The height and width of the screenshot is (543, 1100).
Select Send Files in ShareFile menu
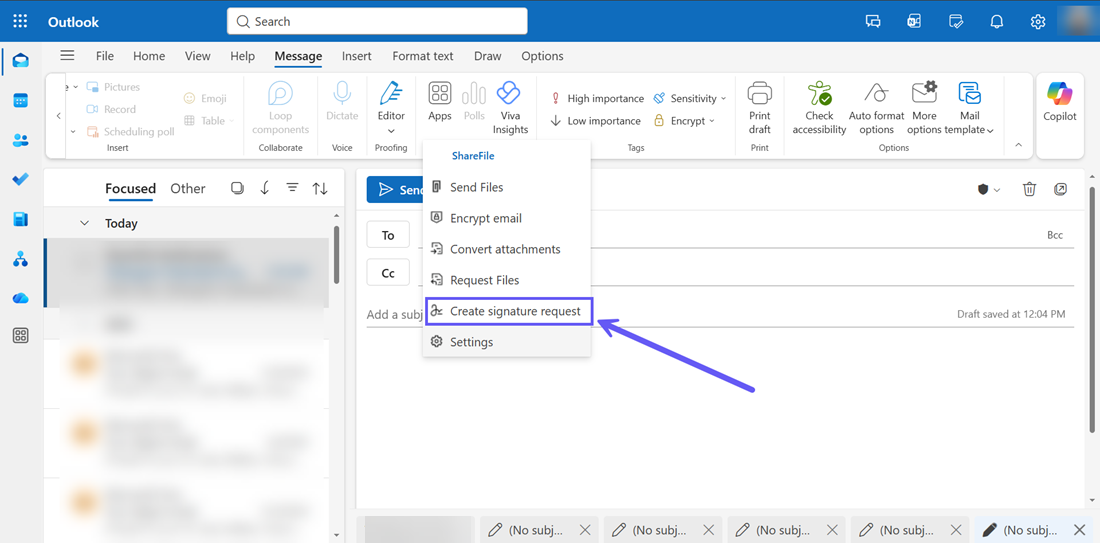click(507, 187)
